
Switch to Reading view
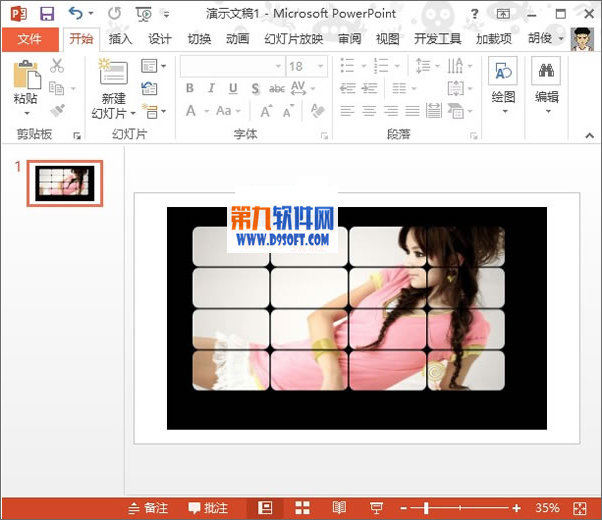pos(339,508)
